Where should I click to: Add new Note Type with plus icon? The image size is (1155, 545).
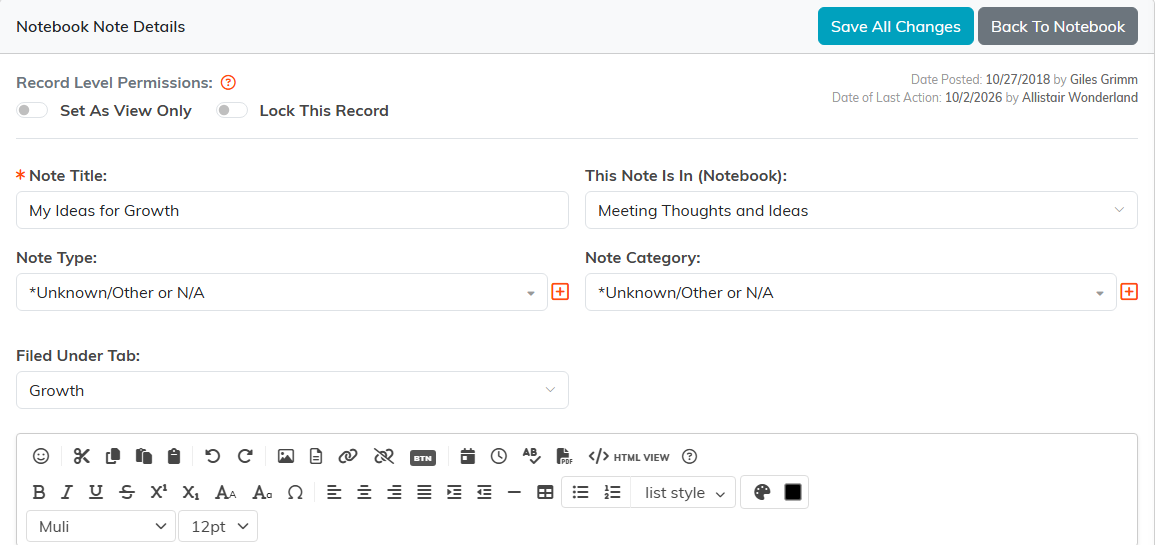(x=561, y=292)
